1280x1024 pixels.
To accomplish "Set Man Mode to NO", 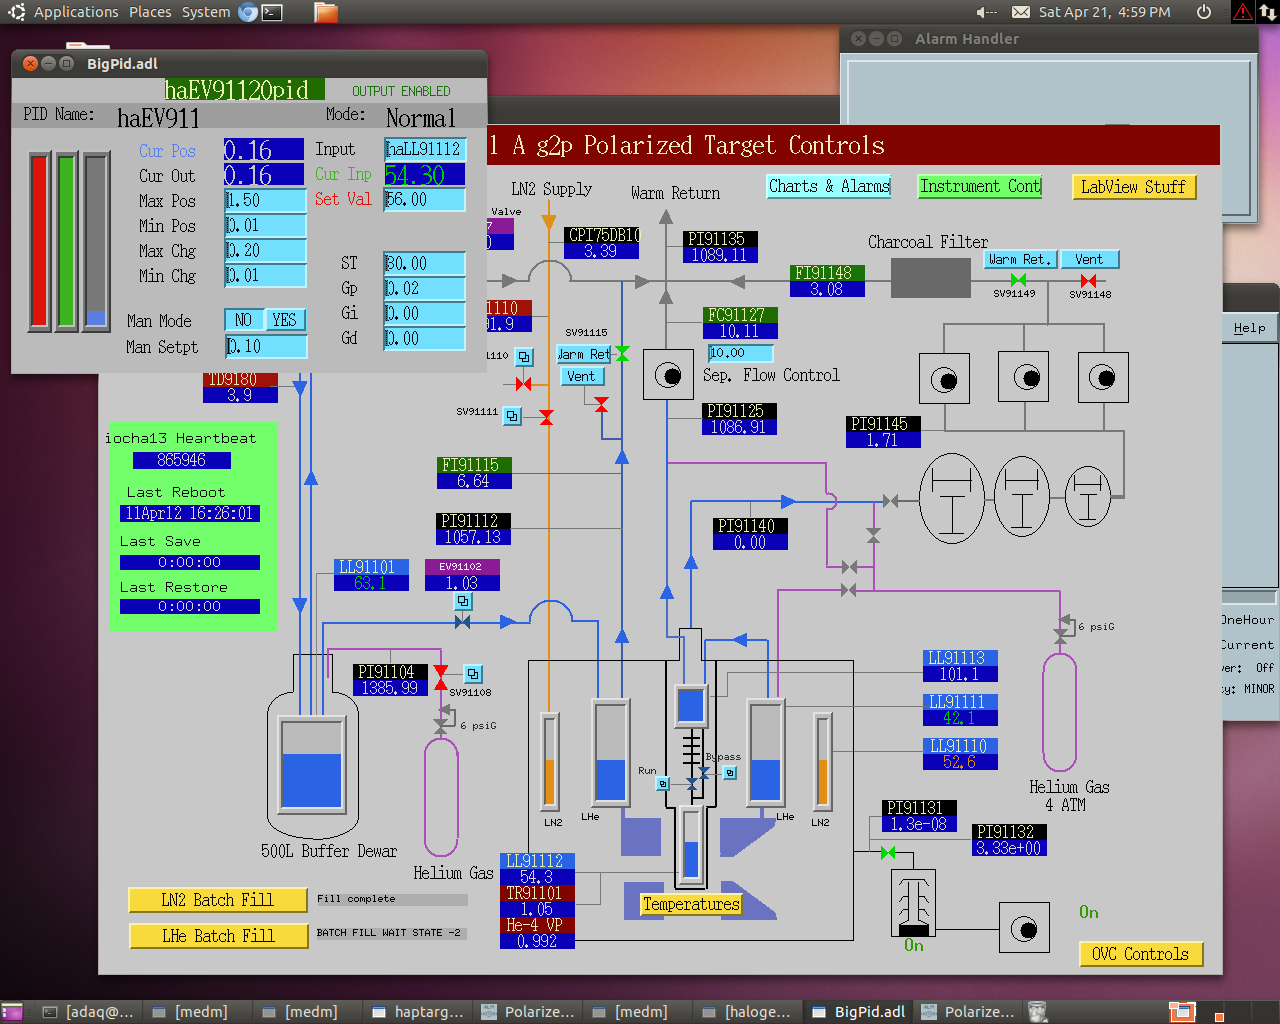I will [x=243, y=320].
